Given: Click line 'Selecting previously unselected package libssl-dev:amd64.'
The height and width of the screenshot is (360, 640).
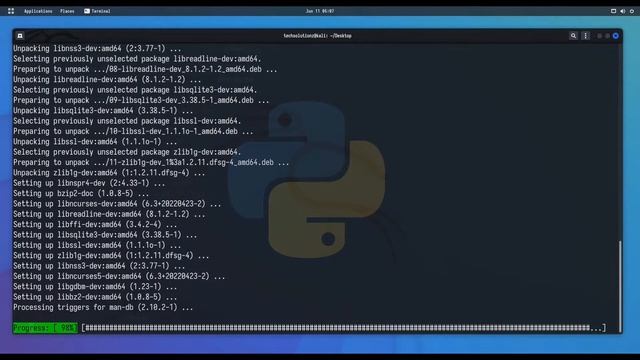Looking at the screenshot, I should [127, 121].
